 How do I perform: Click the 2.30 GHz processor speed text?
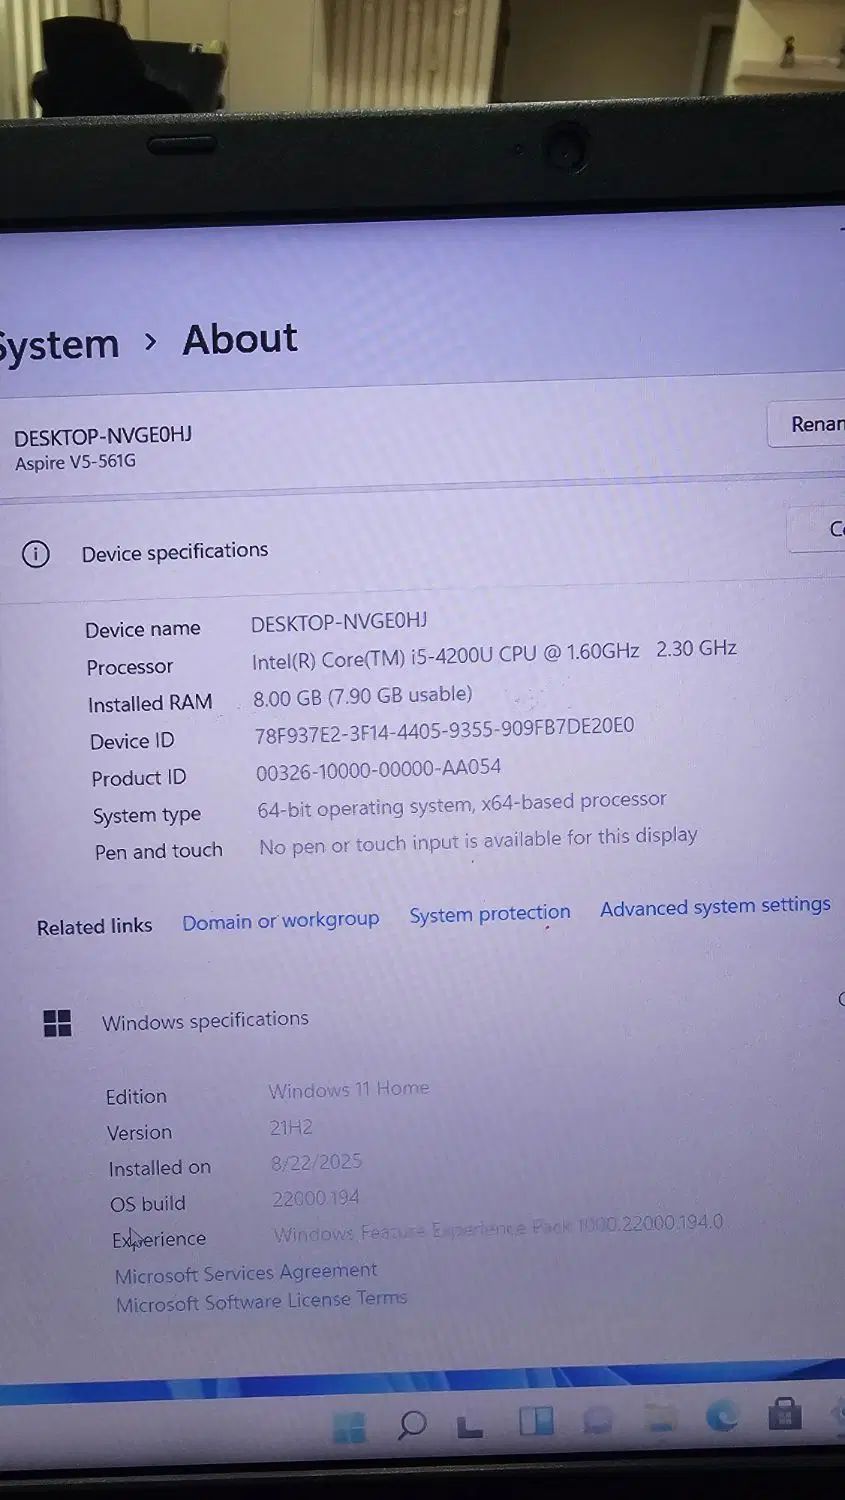point(696,648)
